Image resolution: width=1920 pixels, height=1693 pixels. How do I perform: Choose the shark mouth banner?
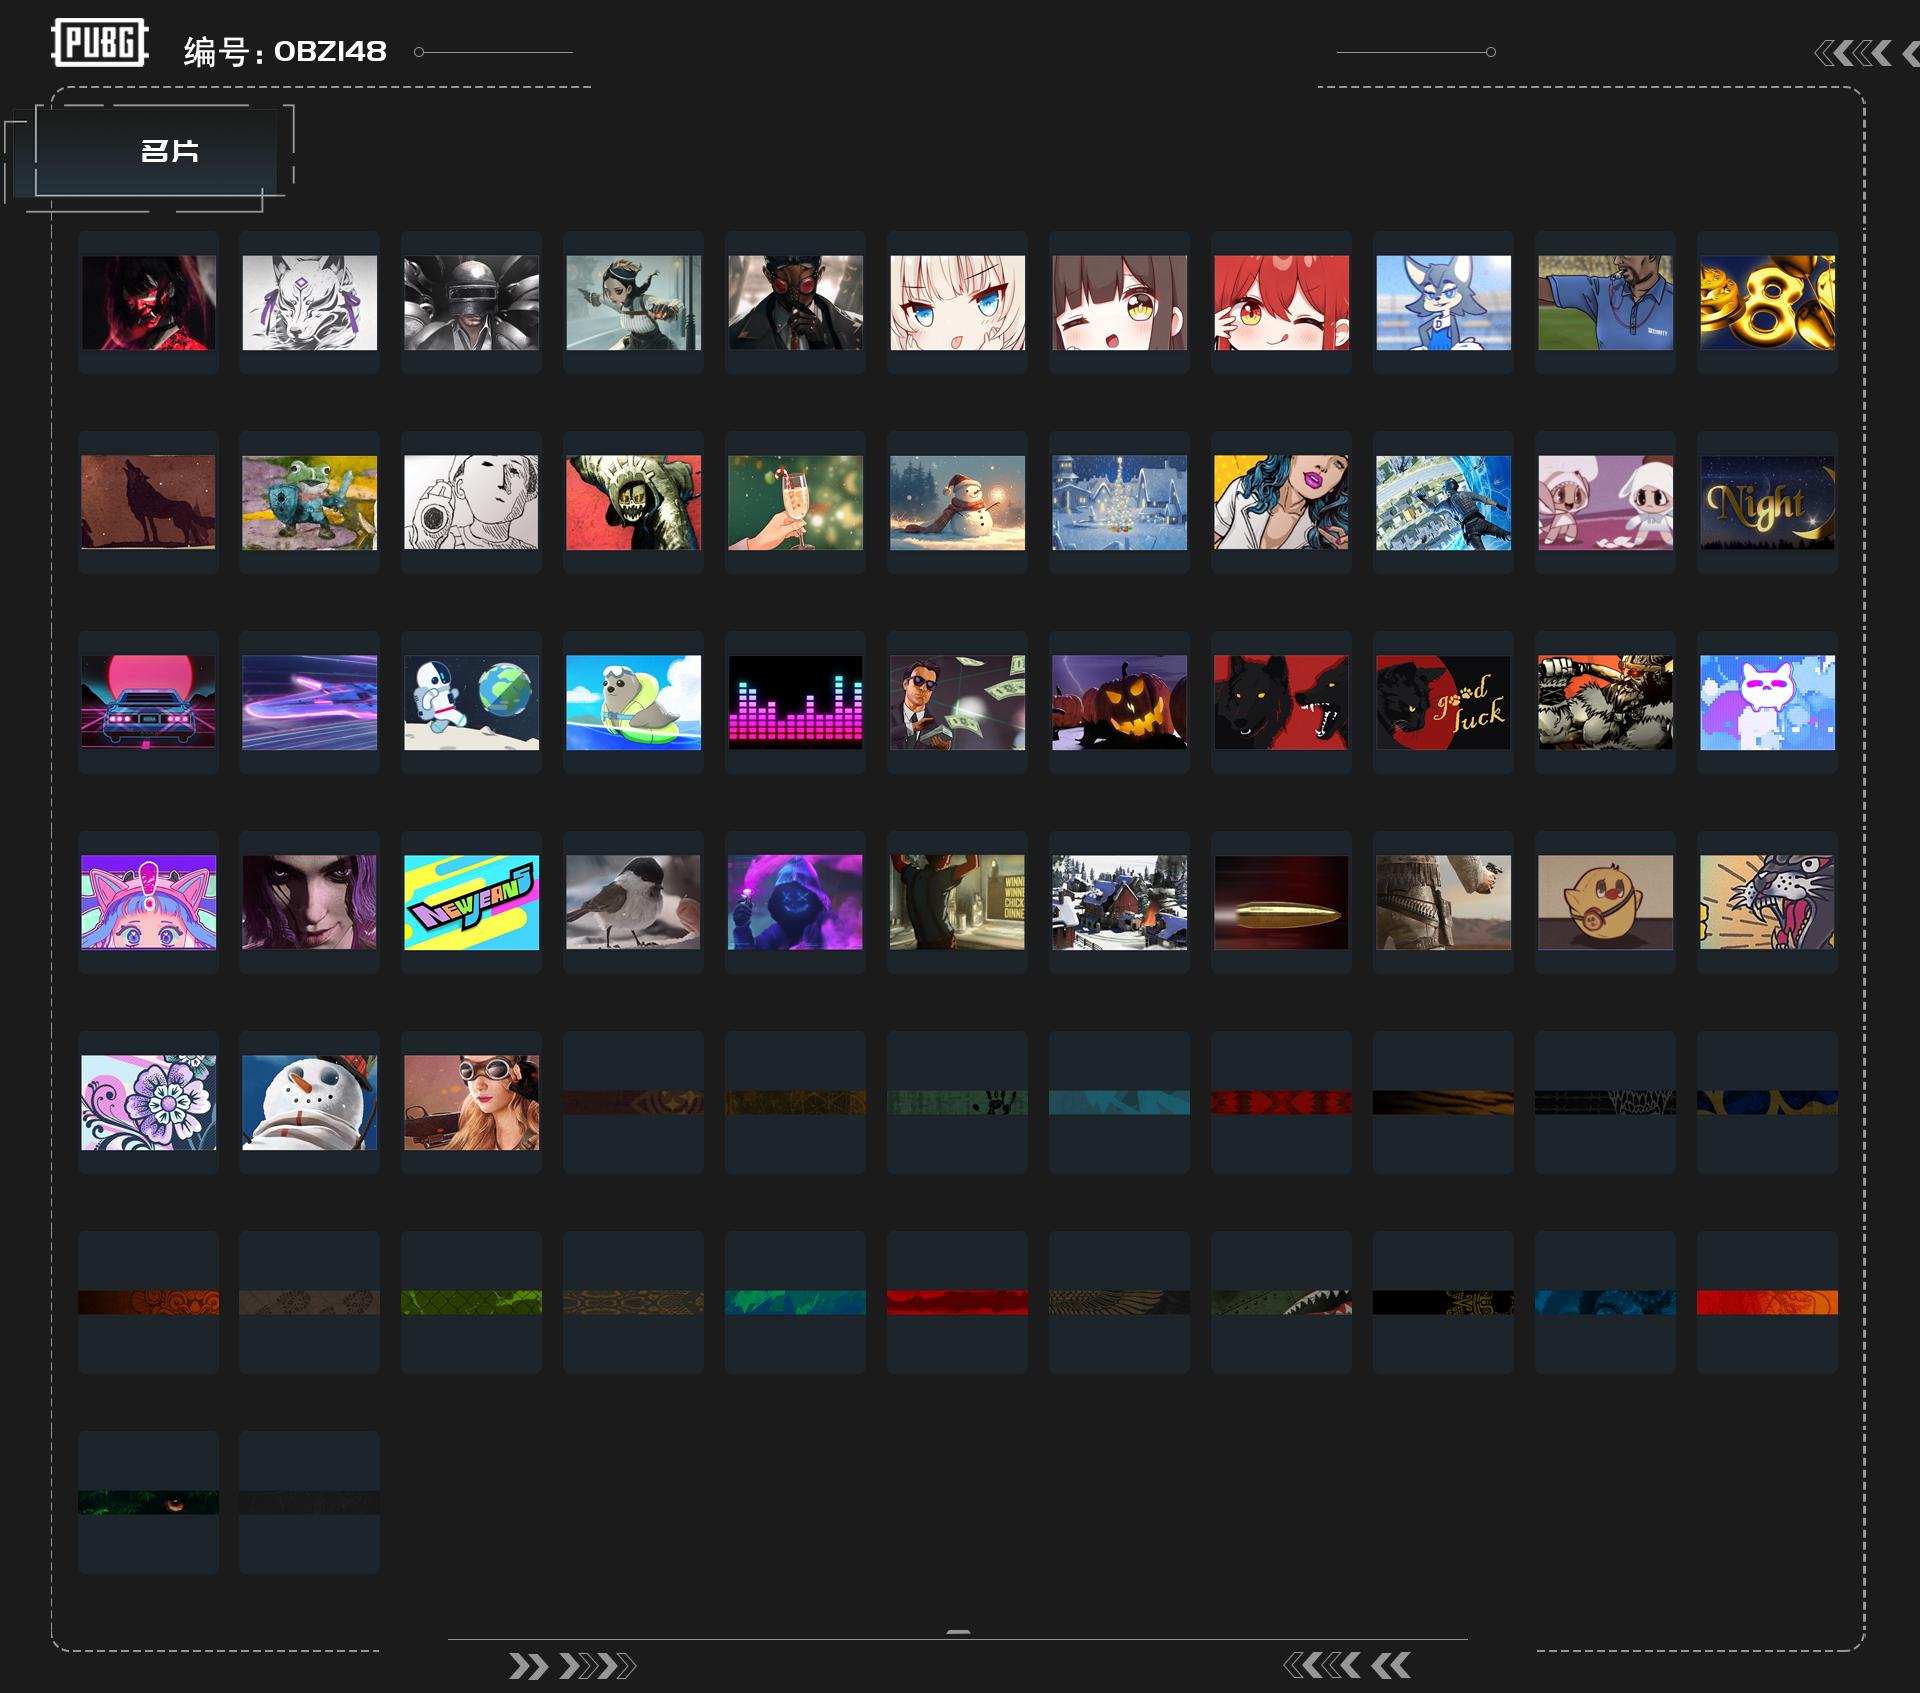(x=1282, y=1302)
